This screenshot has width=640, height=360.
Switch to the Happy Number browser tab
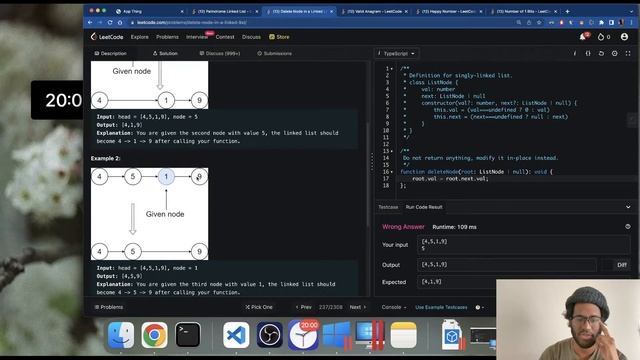tap(449, 11)
